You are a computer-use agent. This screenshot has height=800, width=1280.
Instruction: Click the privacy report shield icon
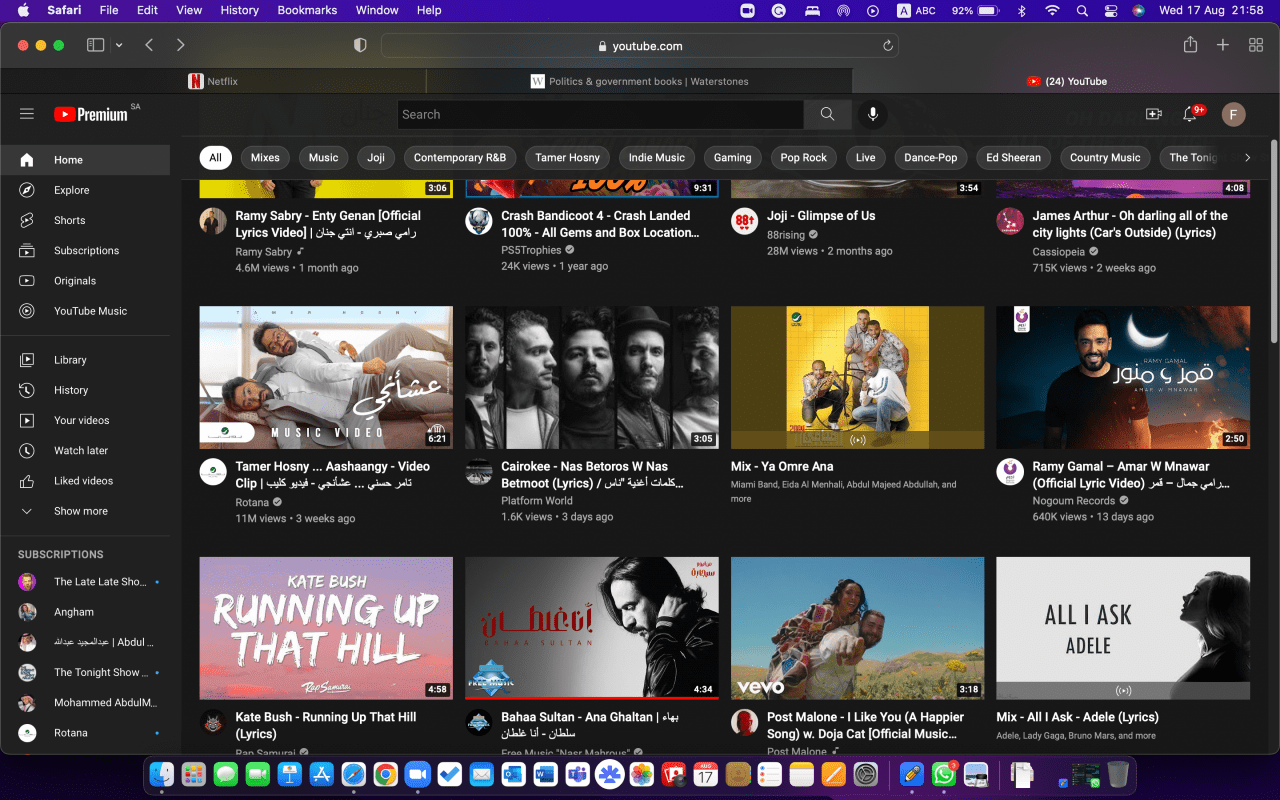tap(361, 46)
